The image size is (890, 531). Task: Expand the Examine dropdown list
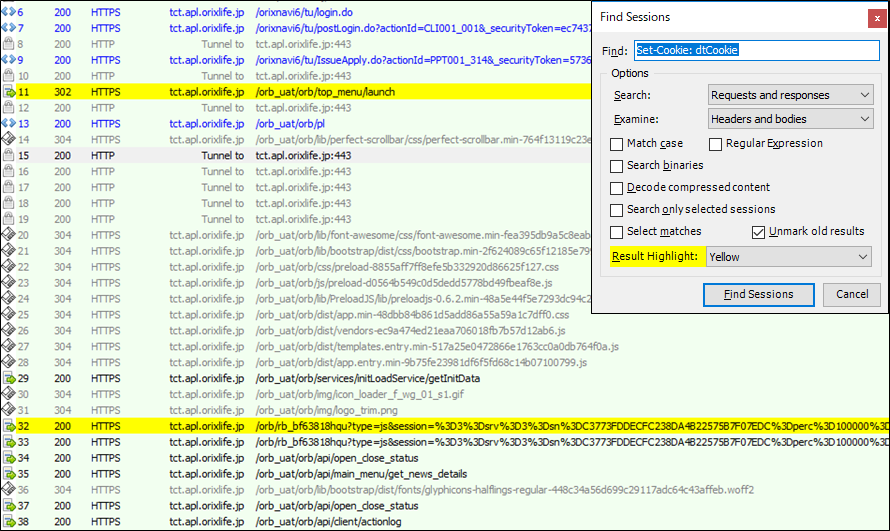789,119
